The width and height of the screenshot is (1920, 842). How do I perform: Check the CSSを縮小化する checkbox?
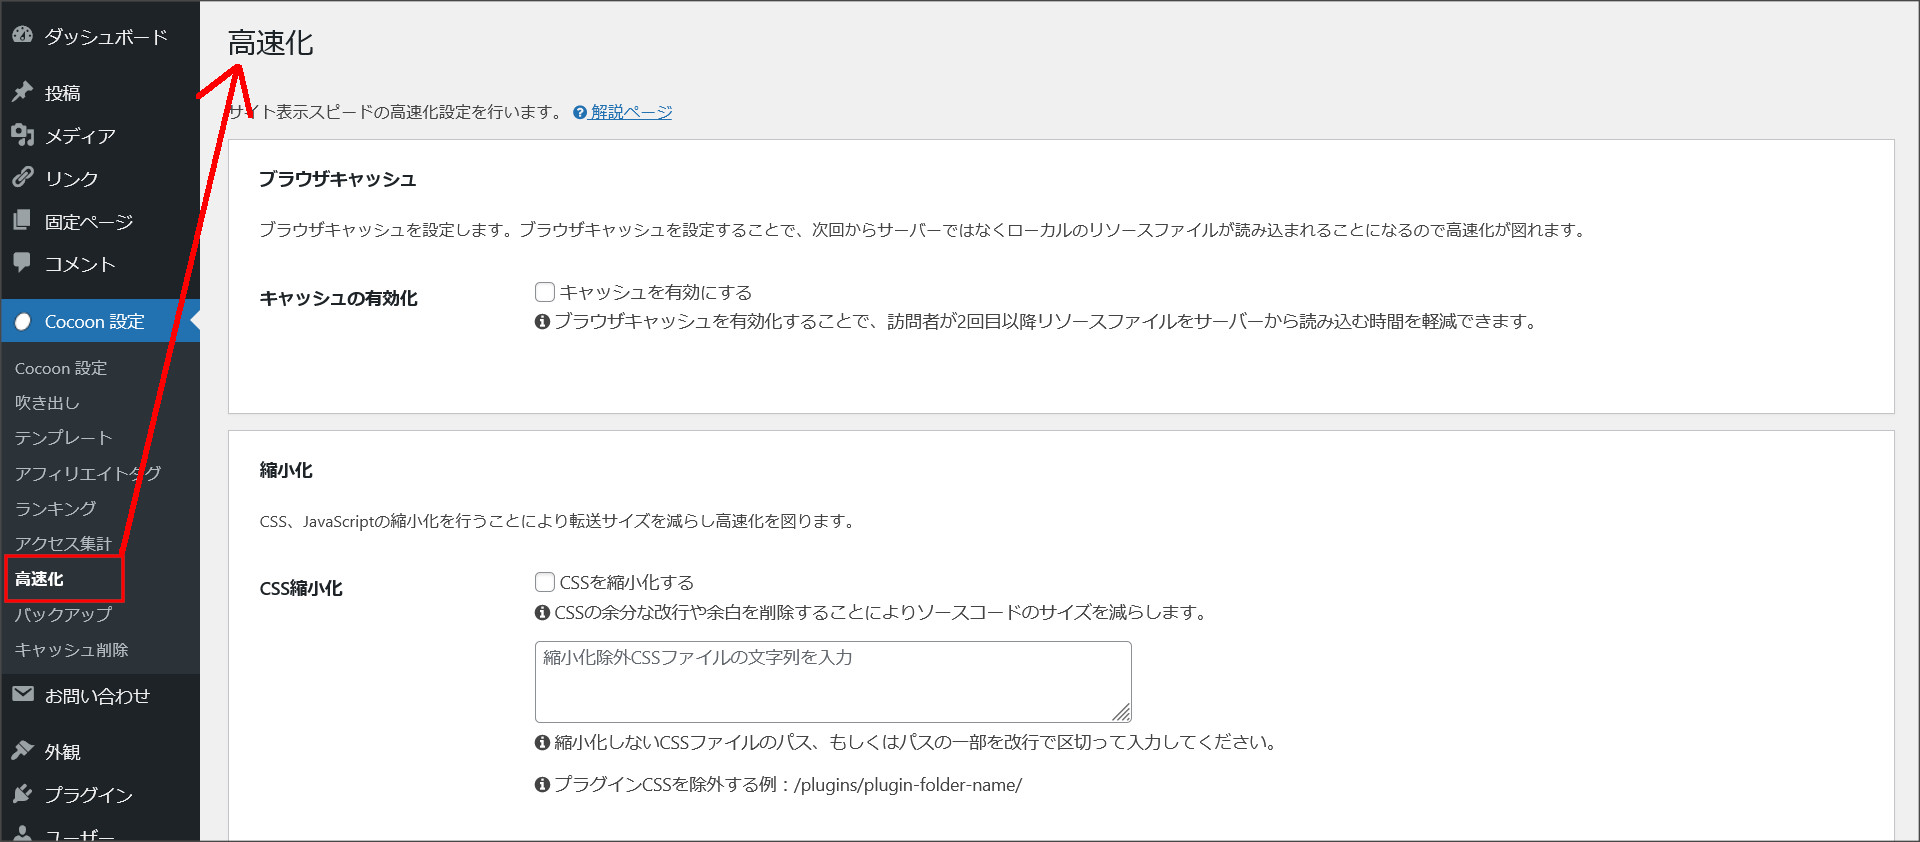(545, 582)
